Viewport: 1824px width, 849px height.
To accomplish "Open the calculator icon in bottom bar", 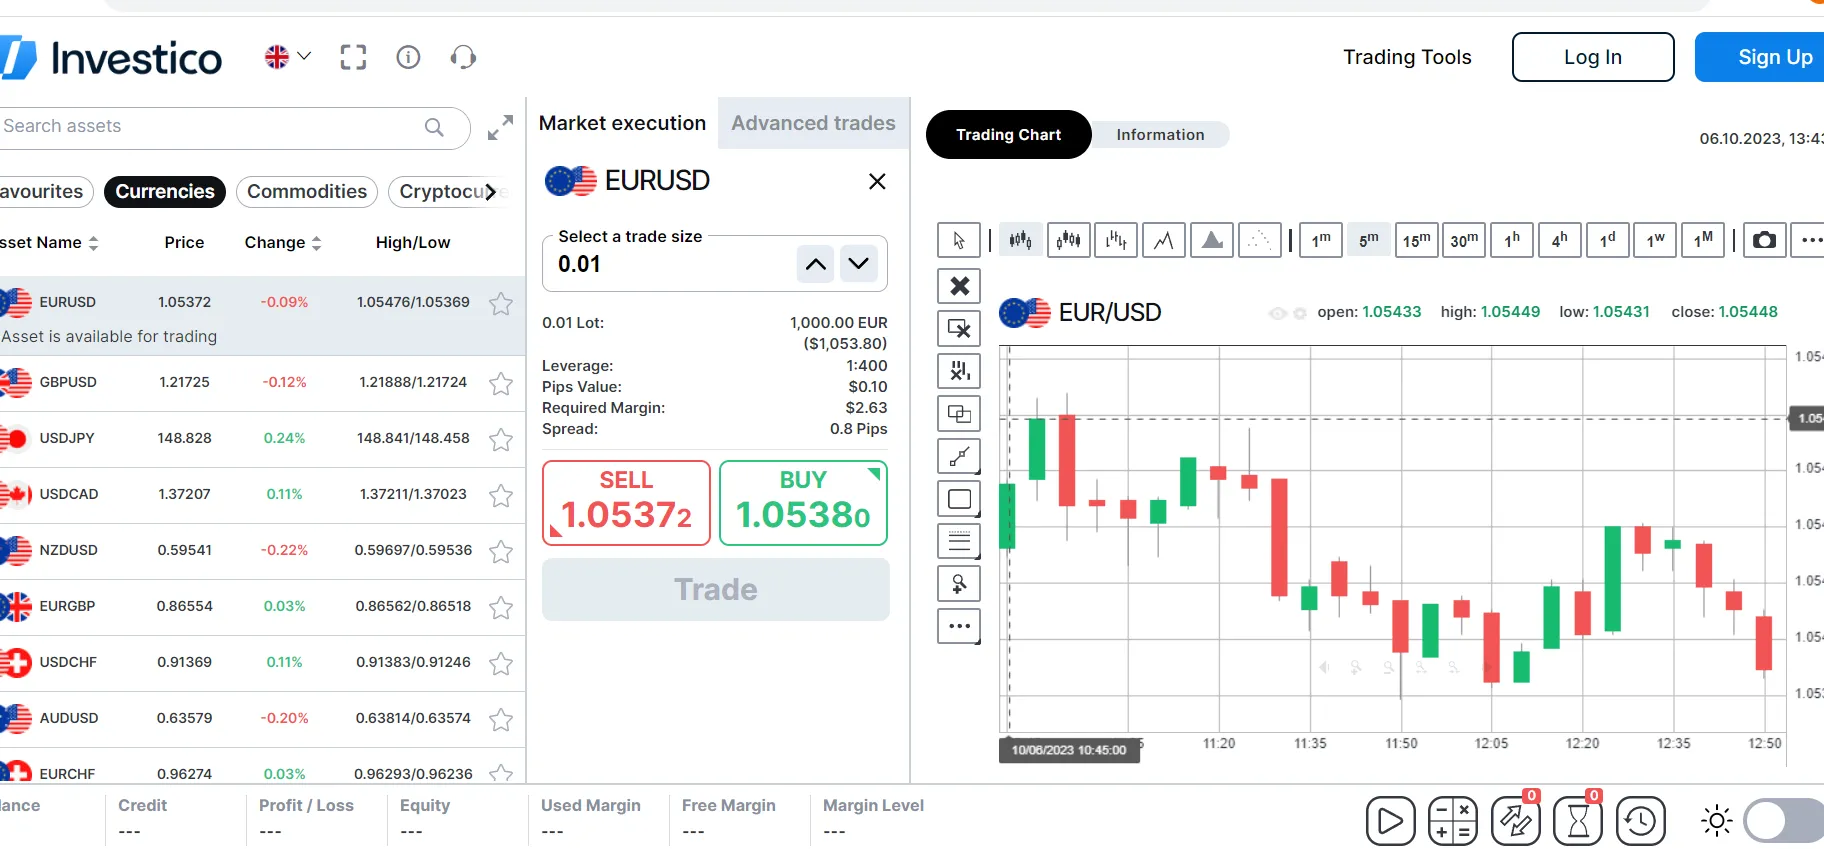I will [1453, 821].
